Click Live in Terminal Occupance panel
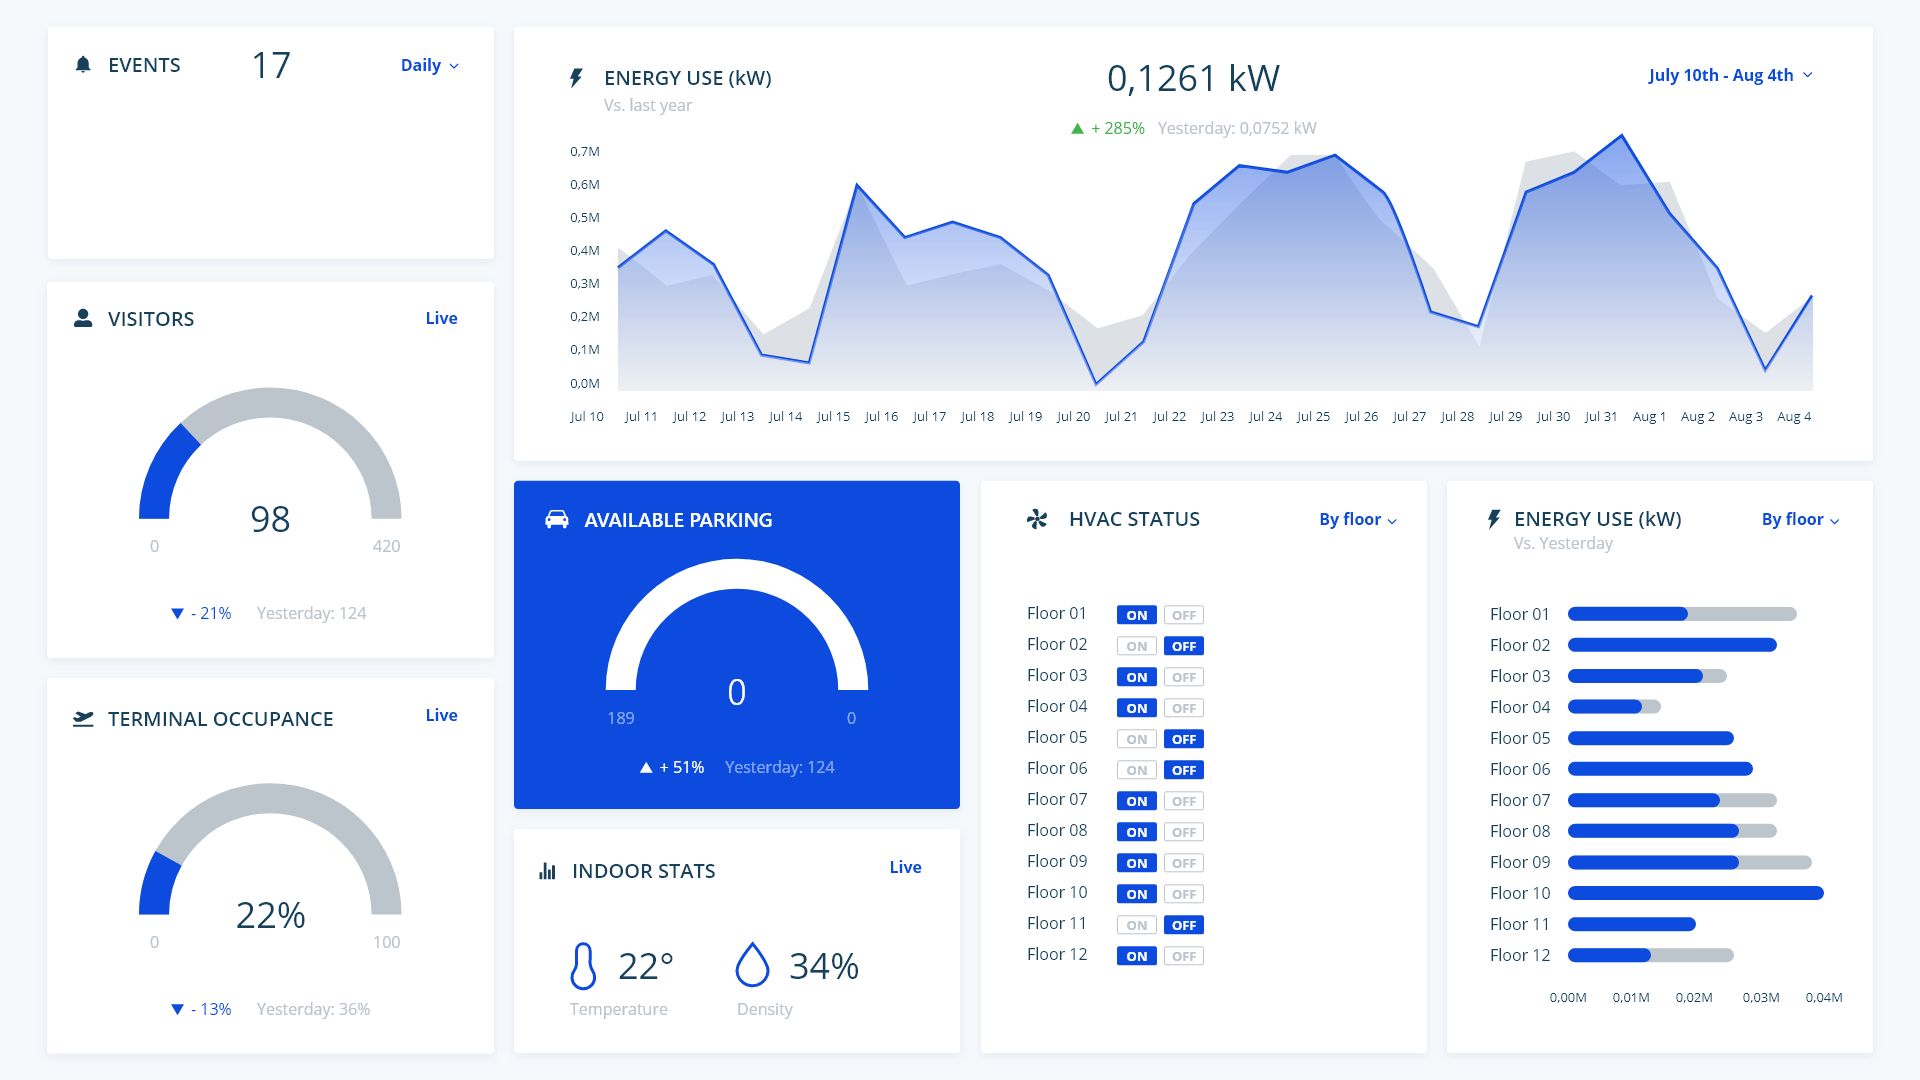1920x1080 pixels. (441, 715)
